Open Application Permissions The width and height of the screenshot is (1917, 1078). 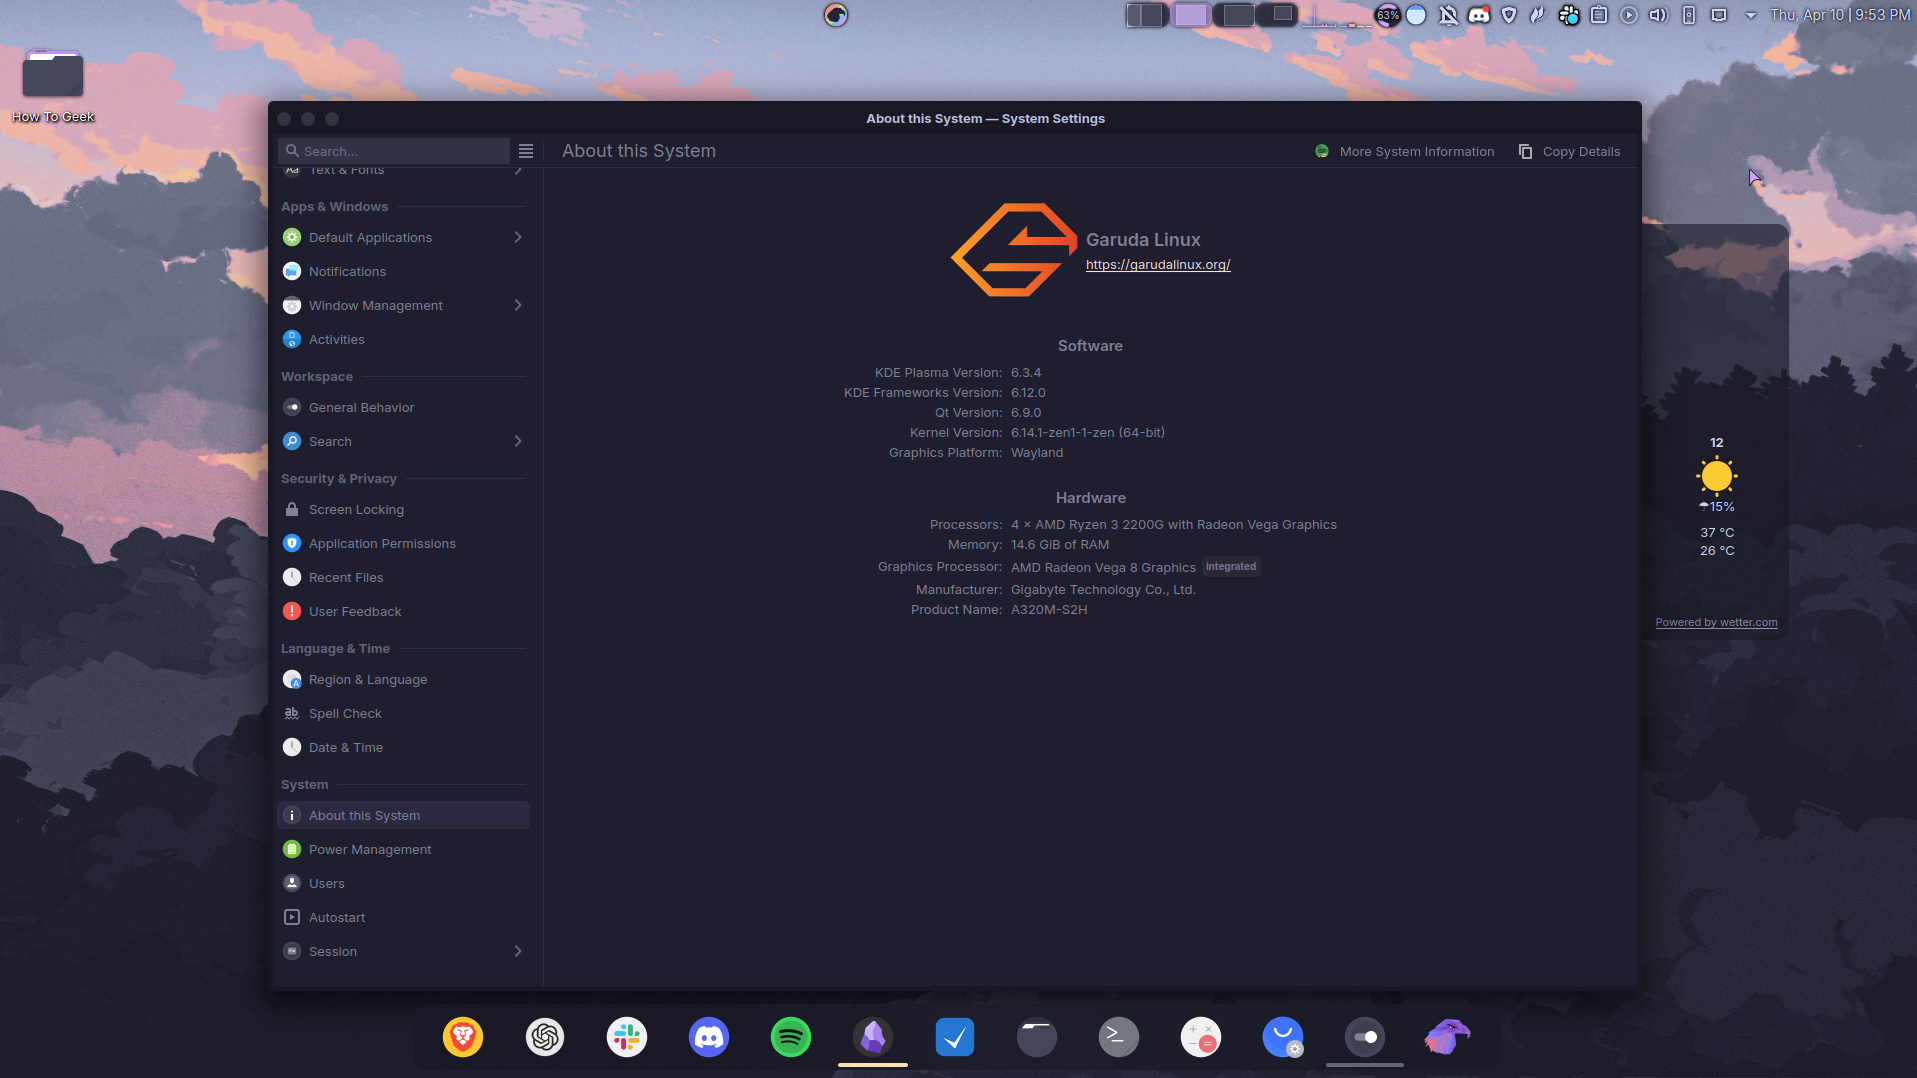pyautogui.click(x=403, y=543)
